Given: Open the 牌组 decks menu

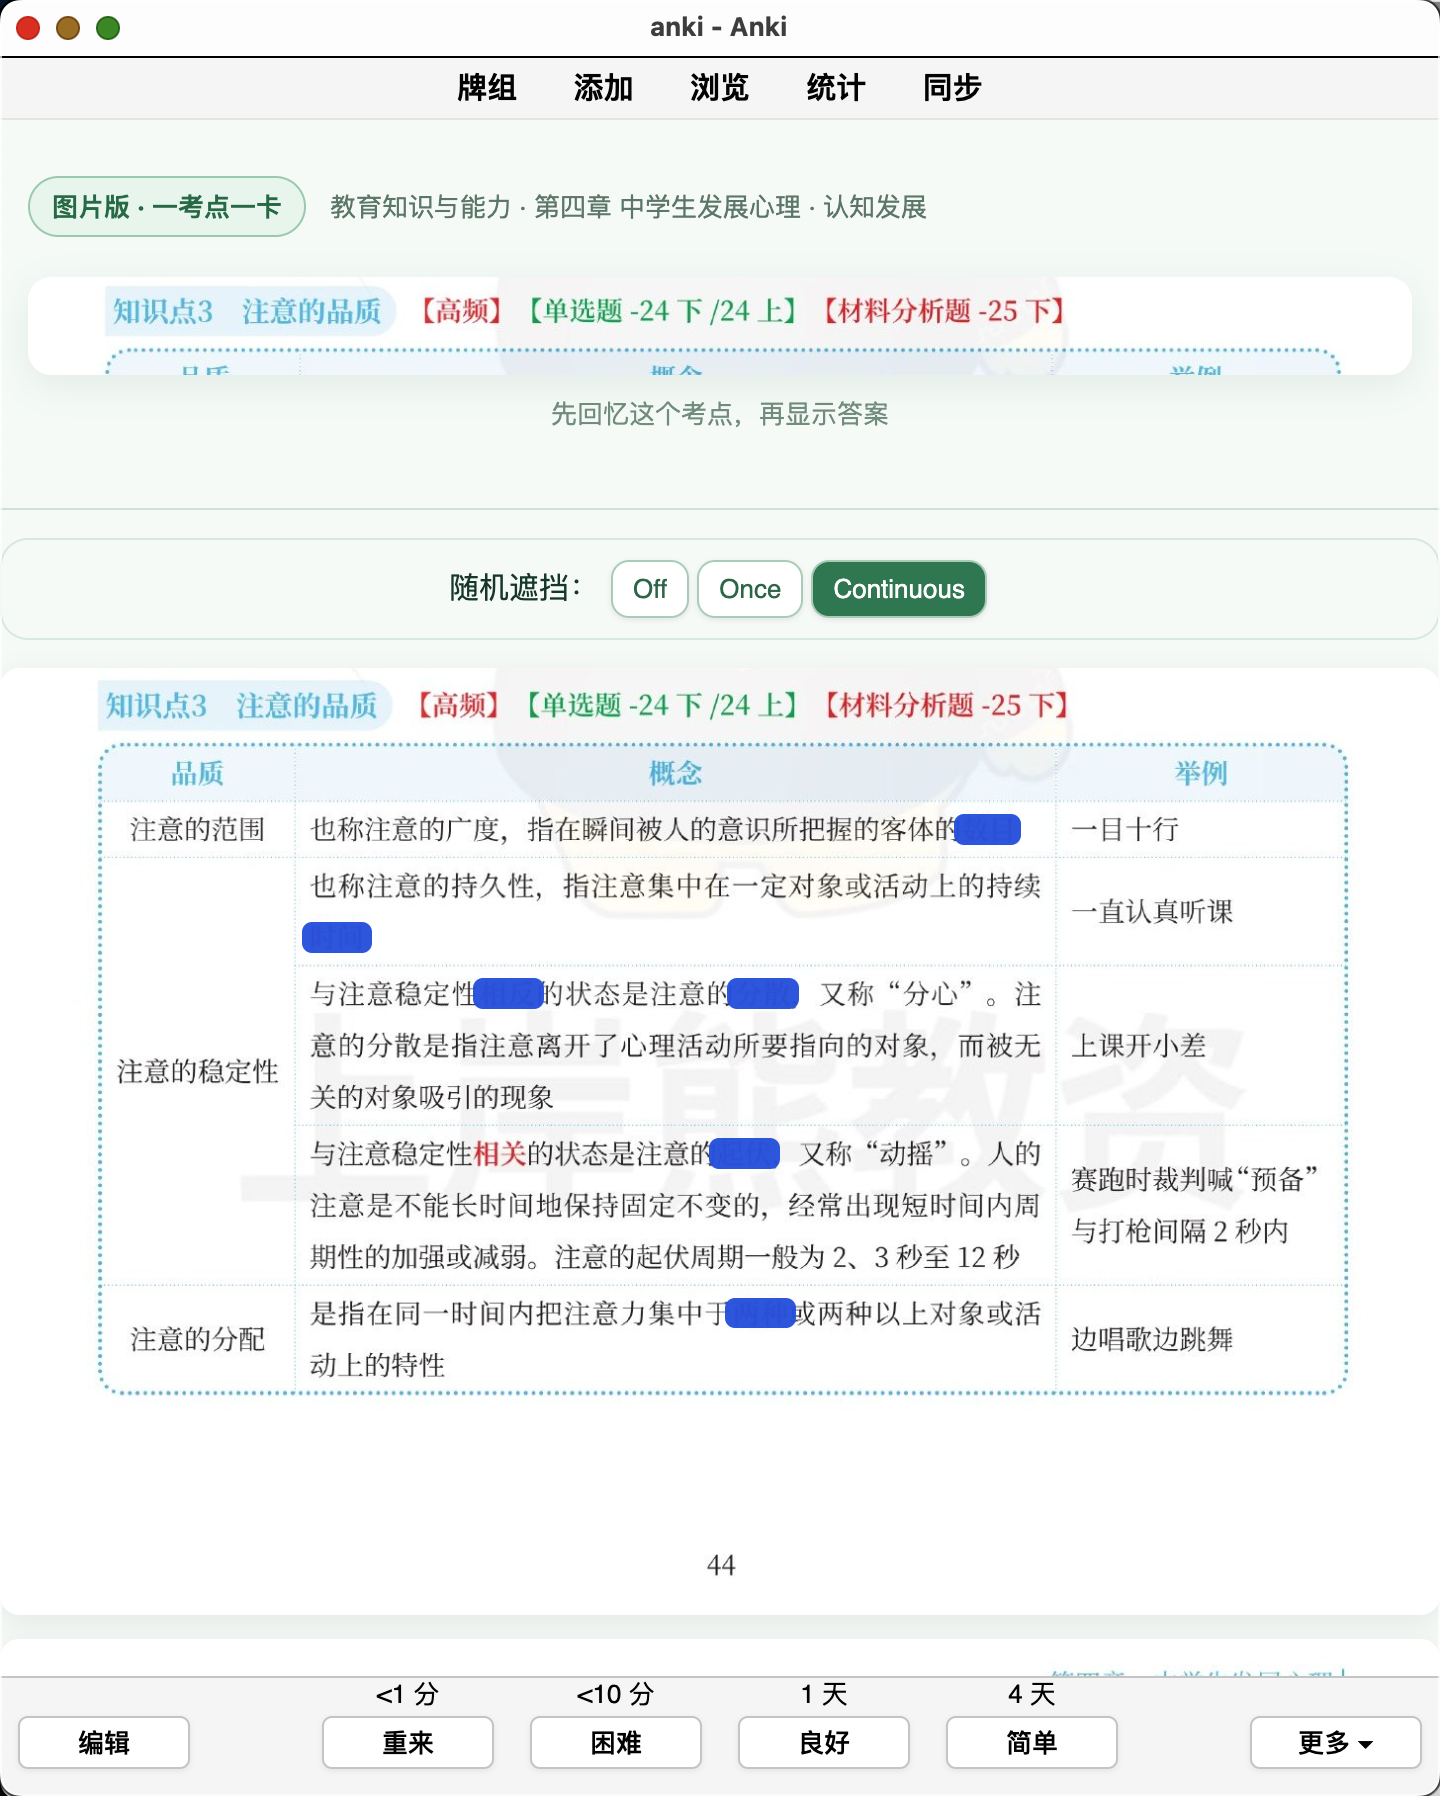Looking at the screenshot, I should click(487, 88).
